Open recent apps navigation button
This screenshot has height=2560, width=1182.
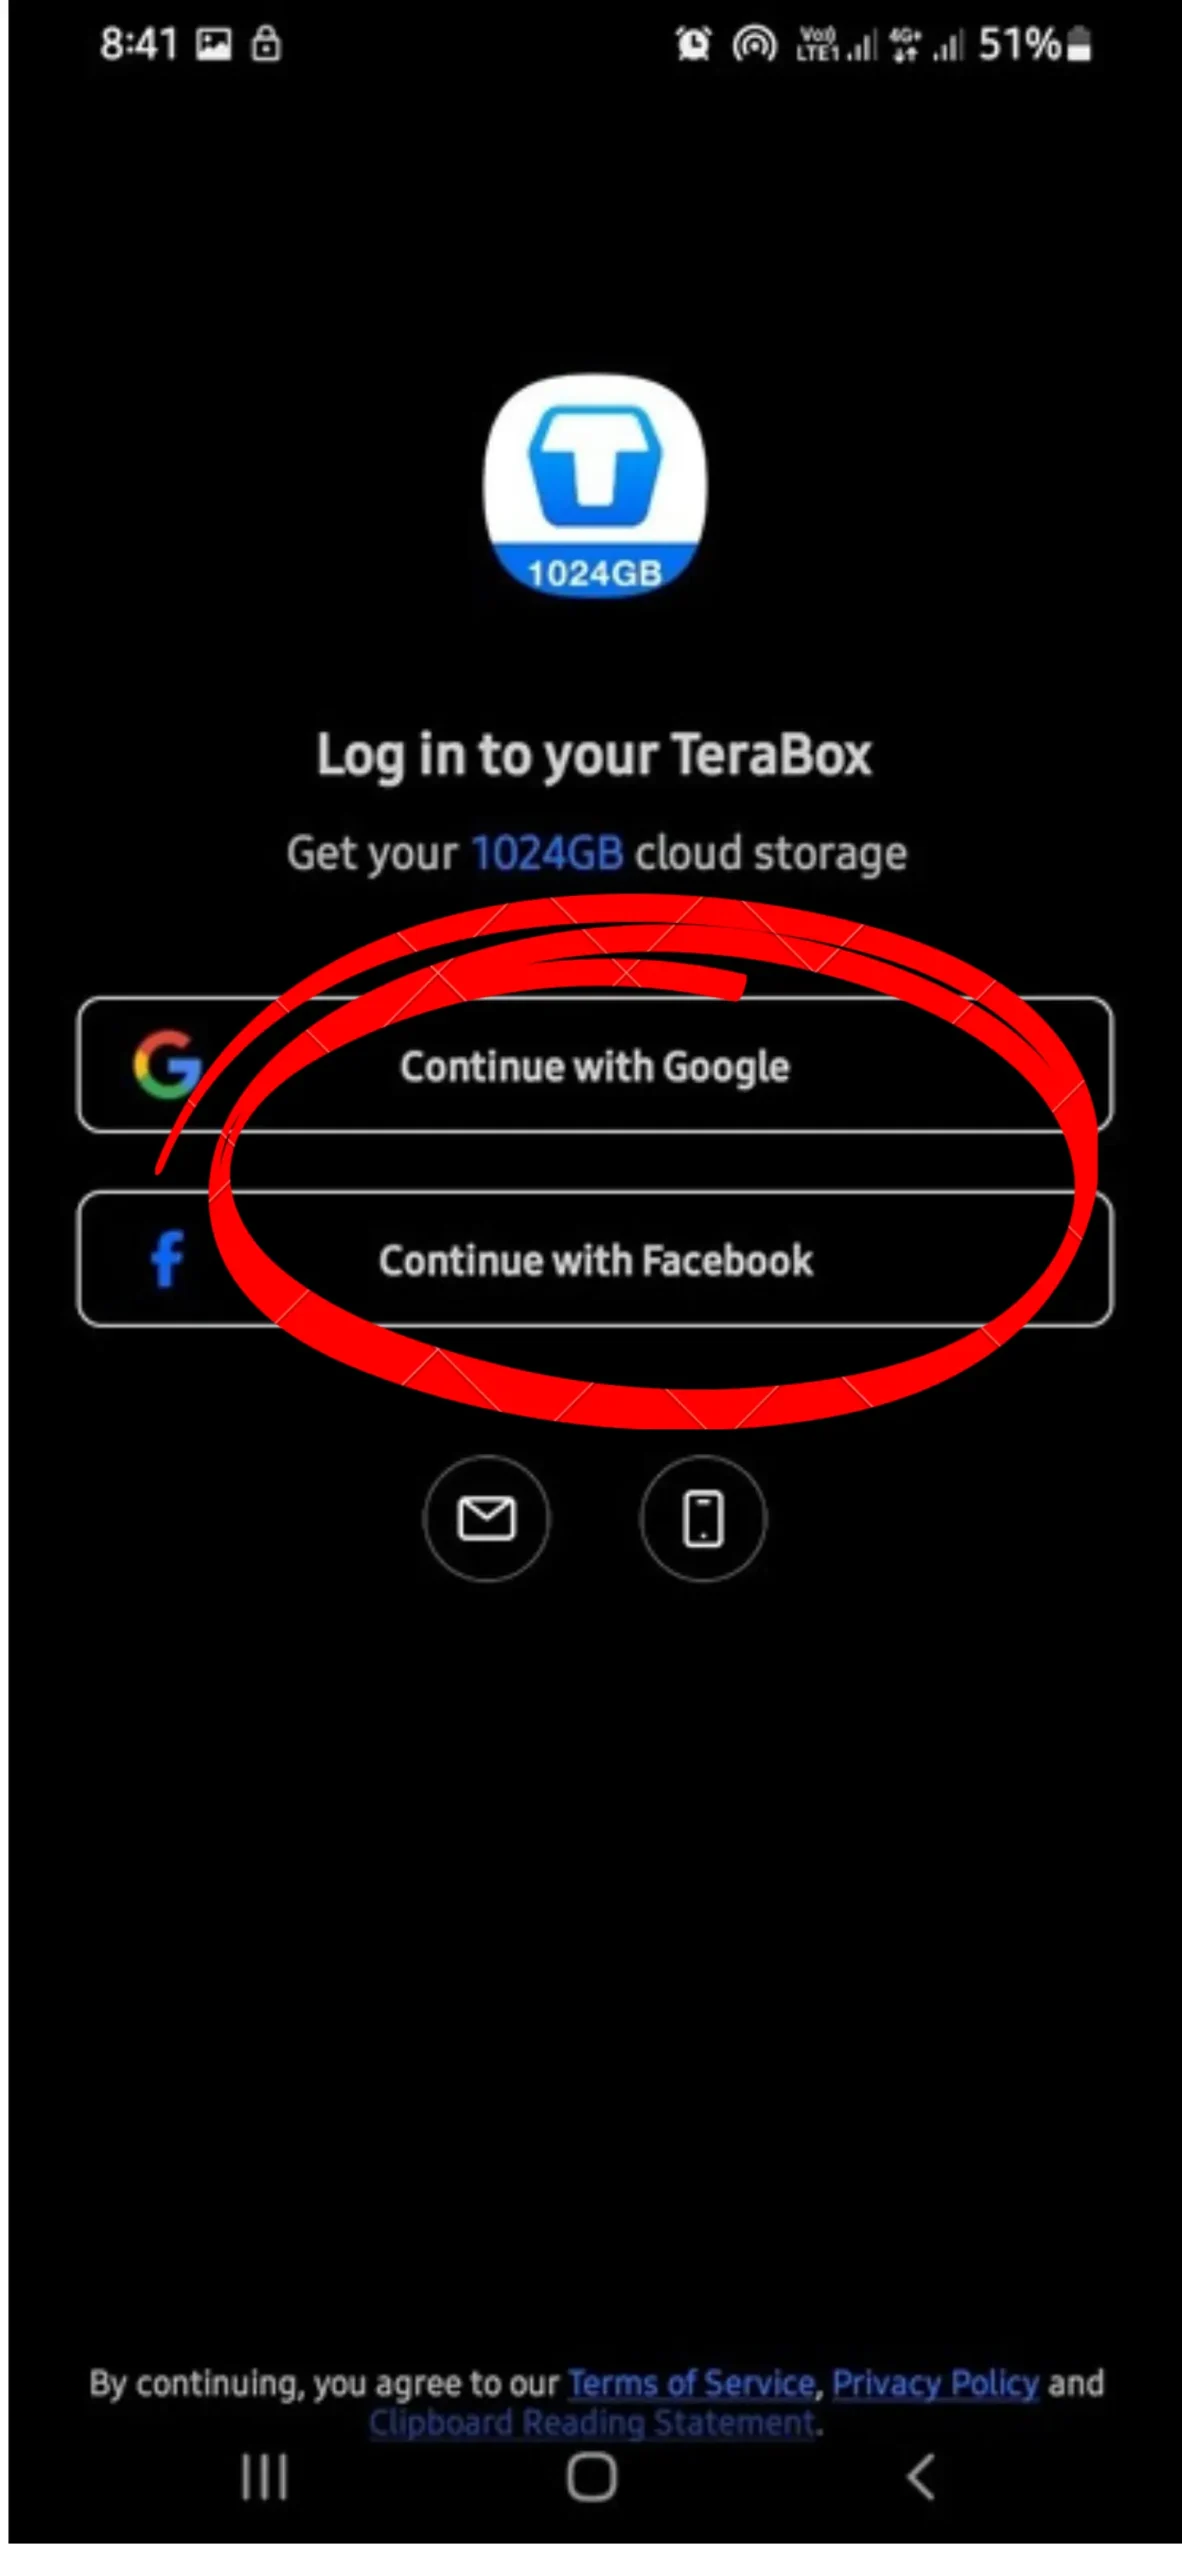(x=264, y=2477)
